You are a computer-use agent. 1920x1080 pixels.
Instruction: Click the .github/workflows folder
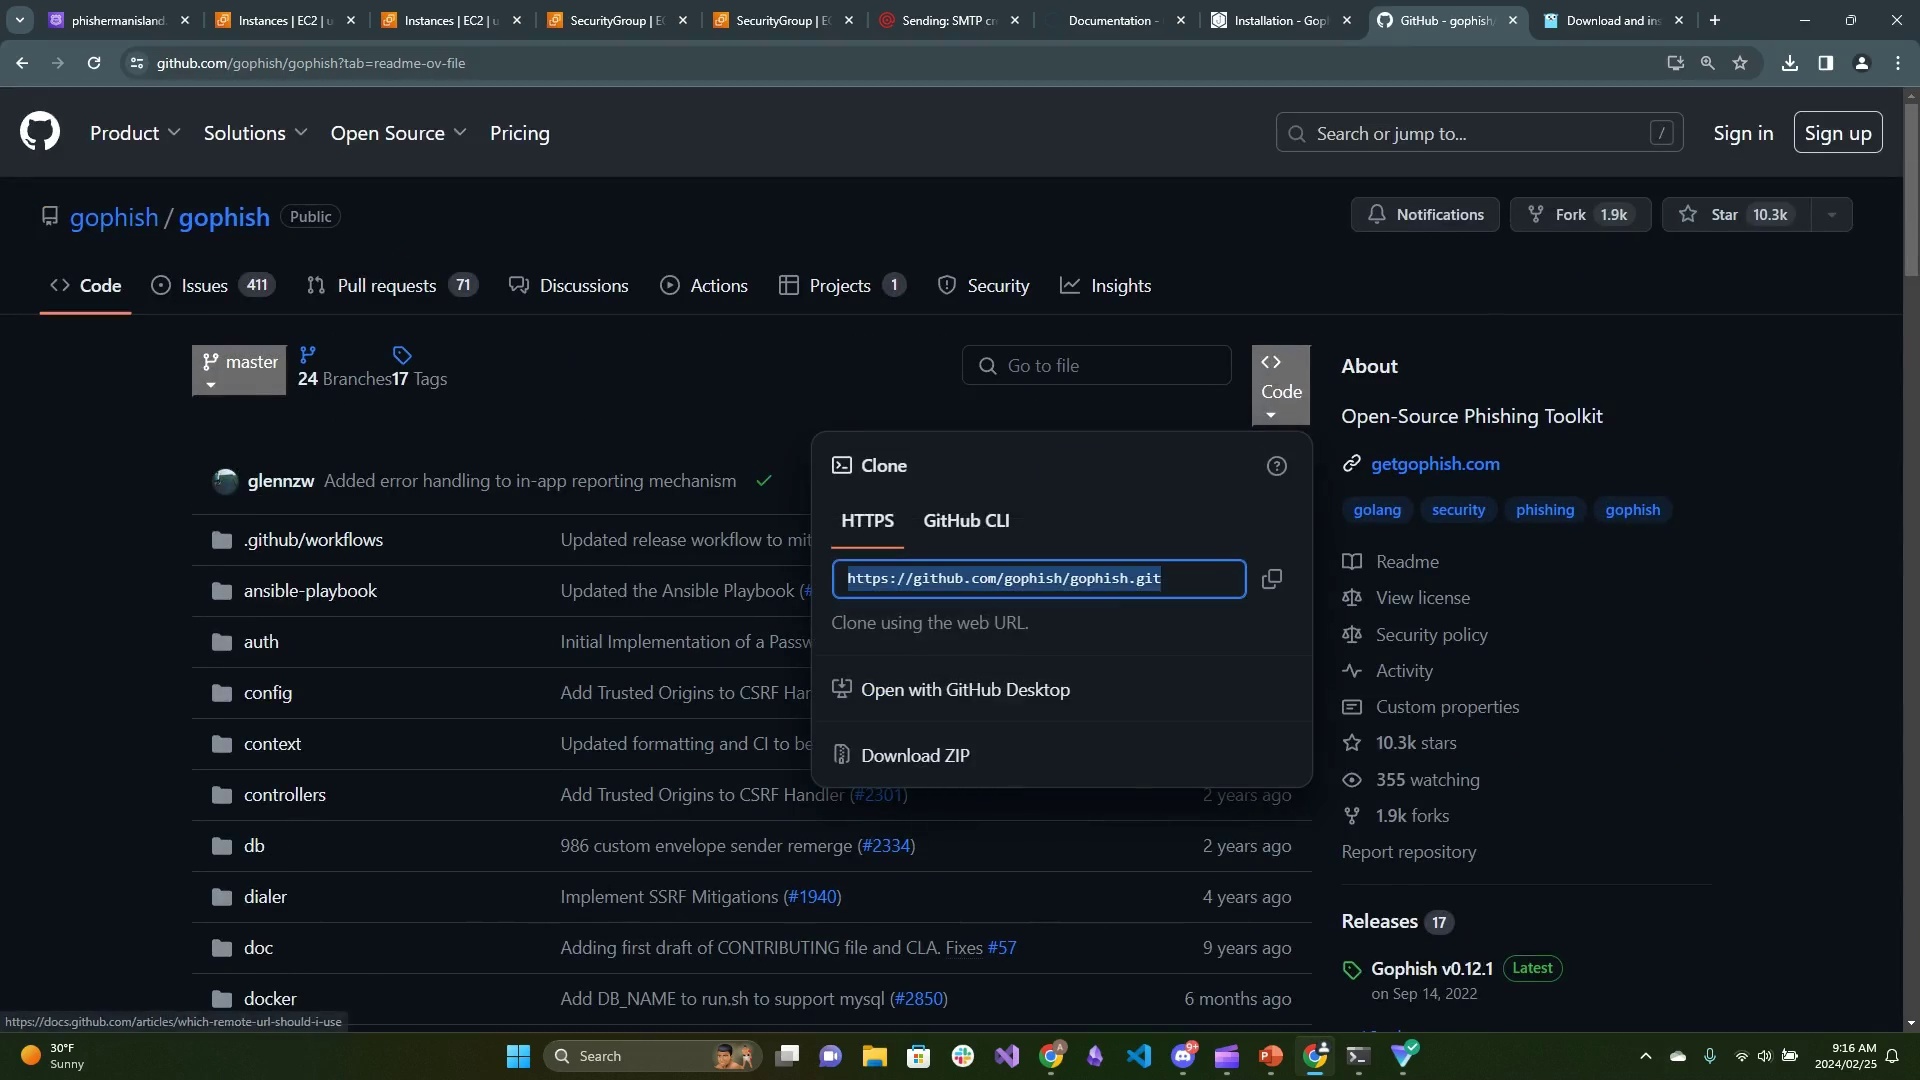(313, 540)
